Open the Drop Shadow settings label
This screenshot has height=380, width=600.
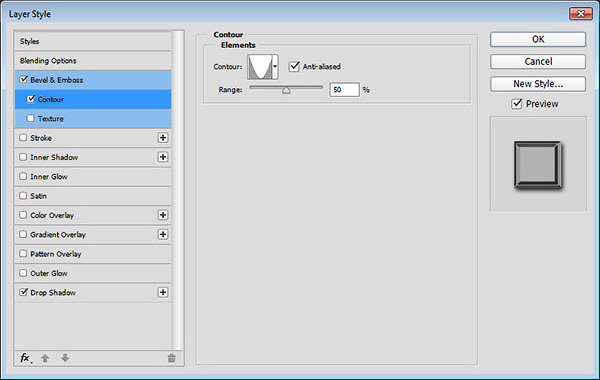pos(53,292)
